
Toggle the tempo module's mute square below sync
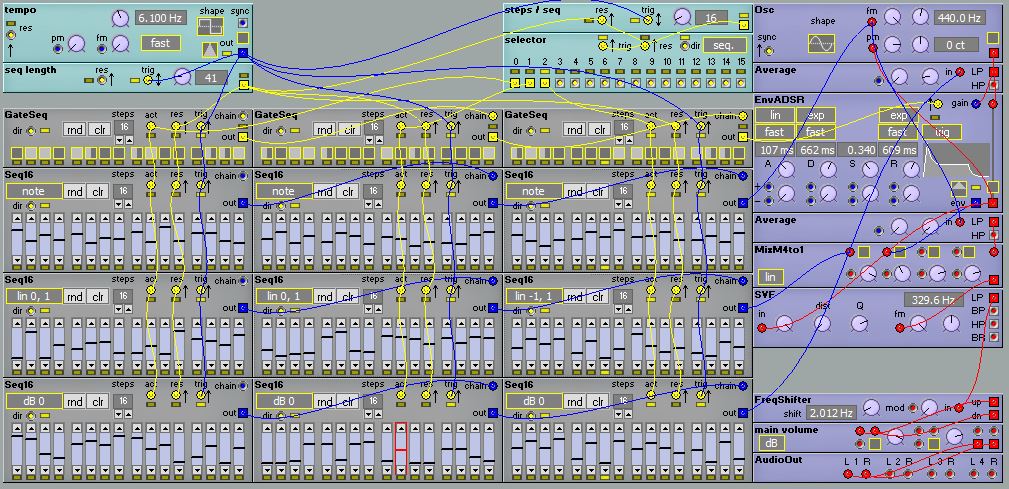[x=243, y=38]
